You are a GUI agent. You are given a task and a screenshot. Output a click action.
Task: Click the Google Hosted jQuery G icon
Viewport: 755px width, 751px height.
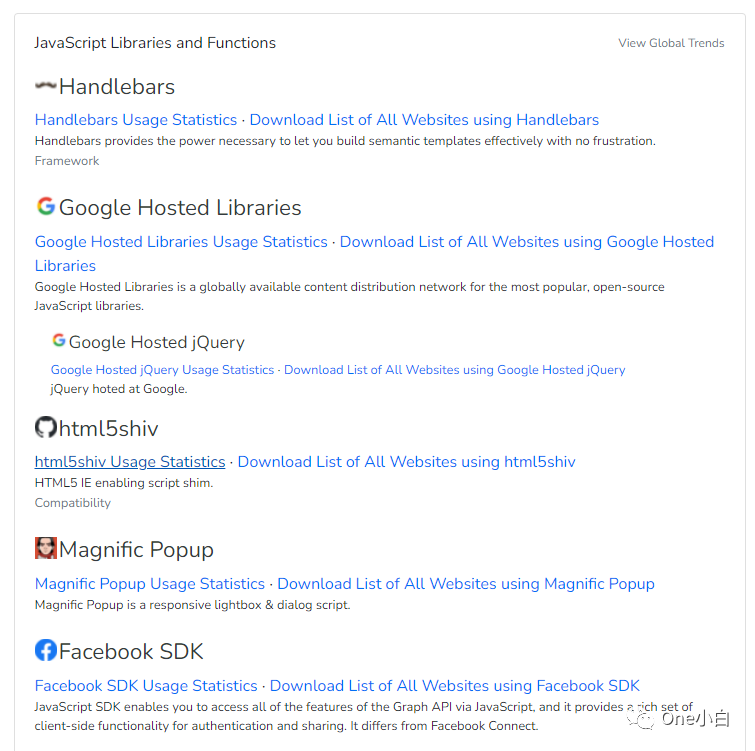(59, 341)
